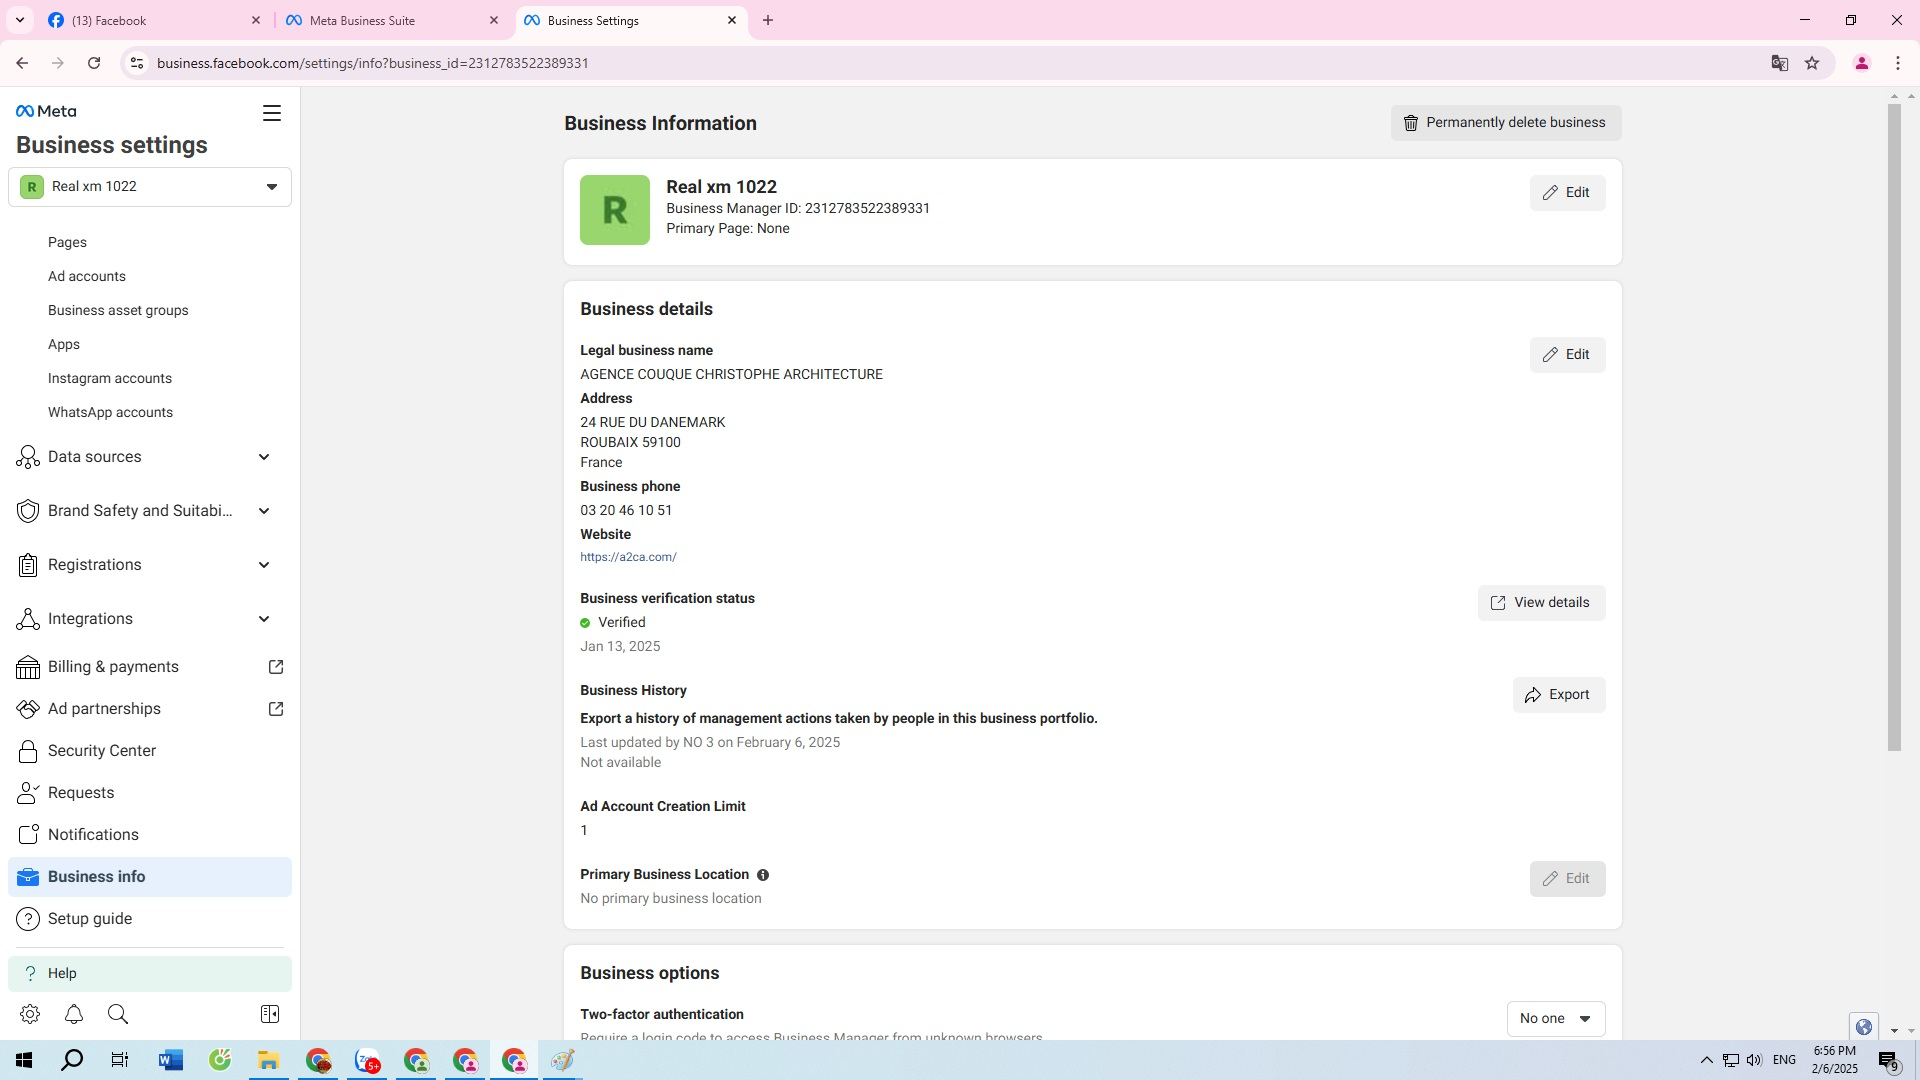This screenshot has width=1920, height=1080.
Task: View site information icon in the address bar
Action: click(137, 63)
